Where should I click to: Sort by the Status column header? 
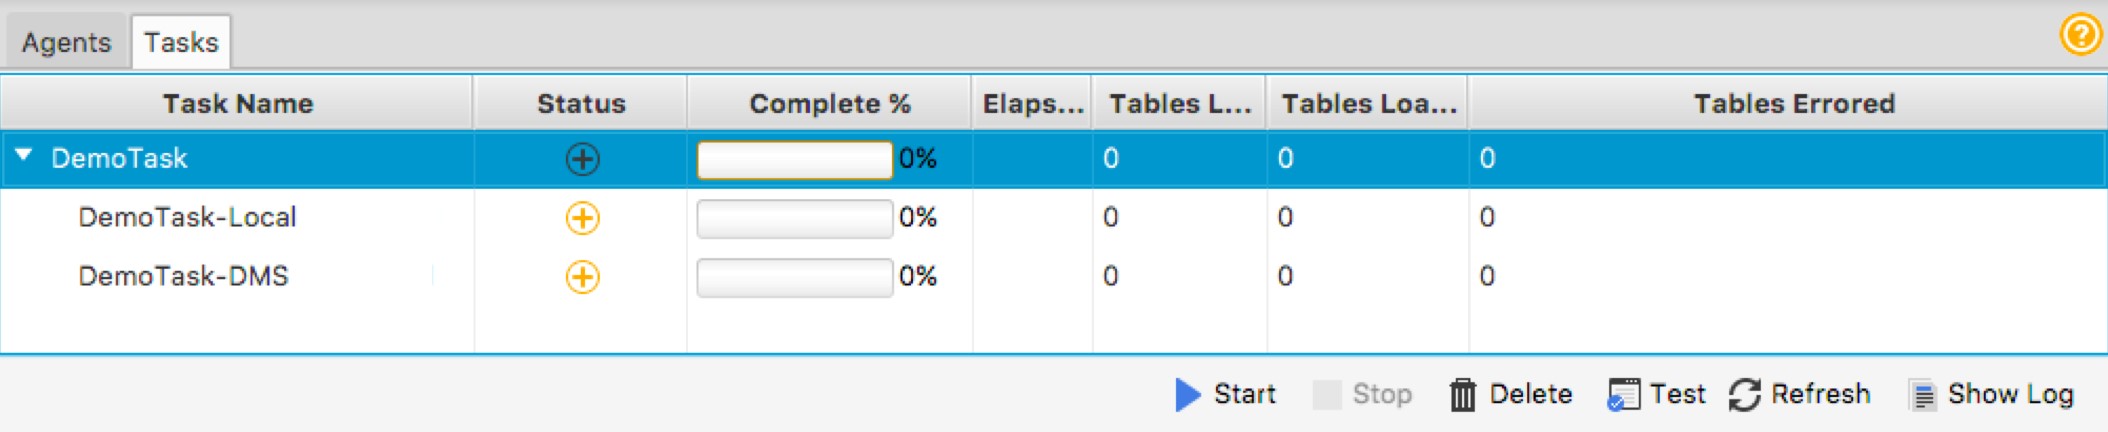tap(581, 104)
